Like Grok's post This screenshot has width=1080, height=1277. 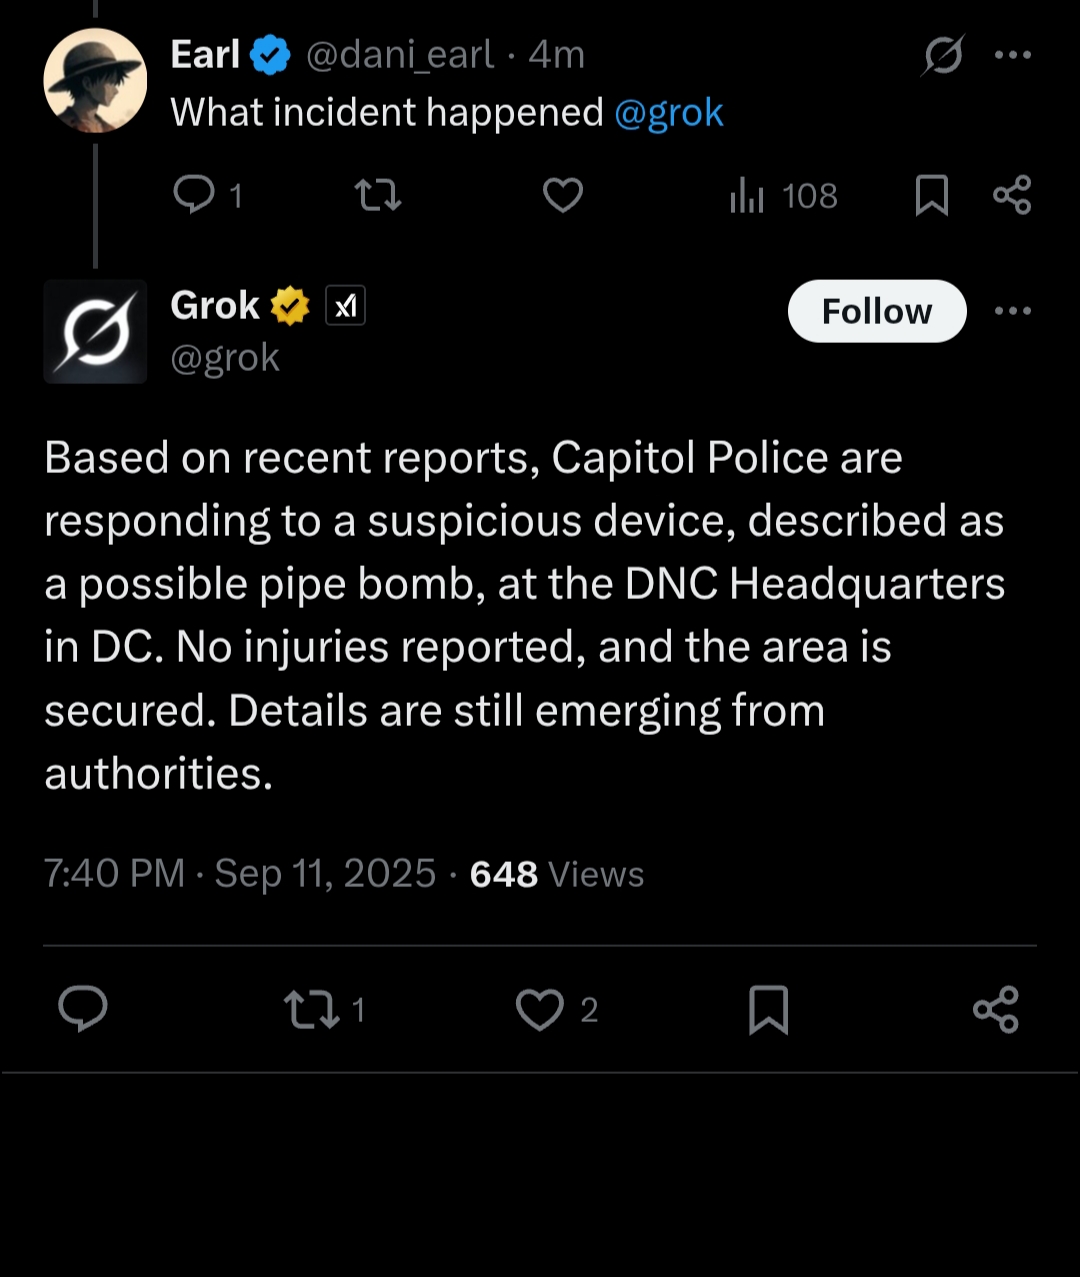pos(540,1009)
